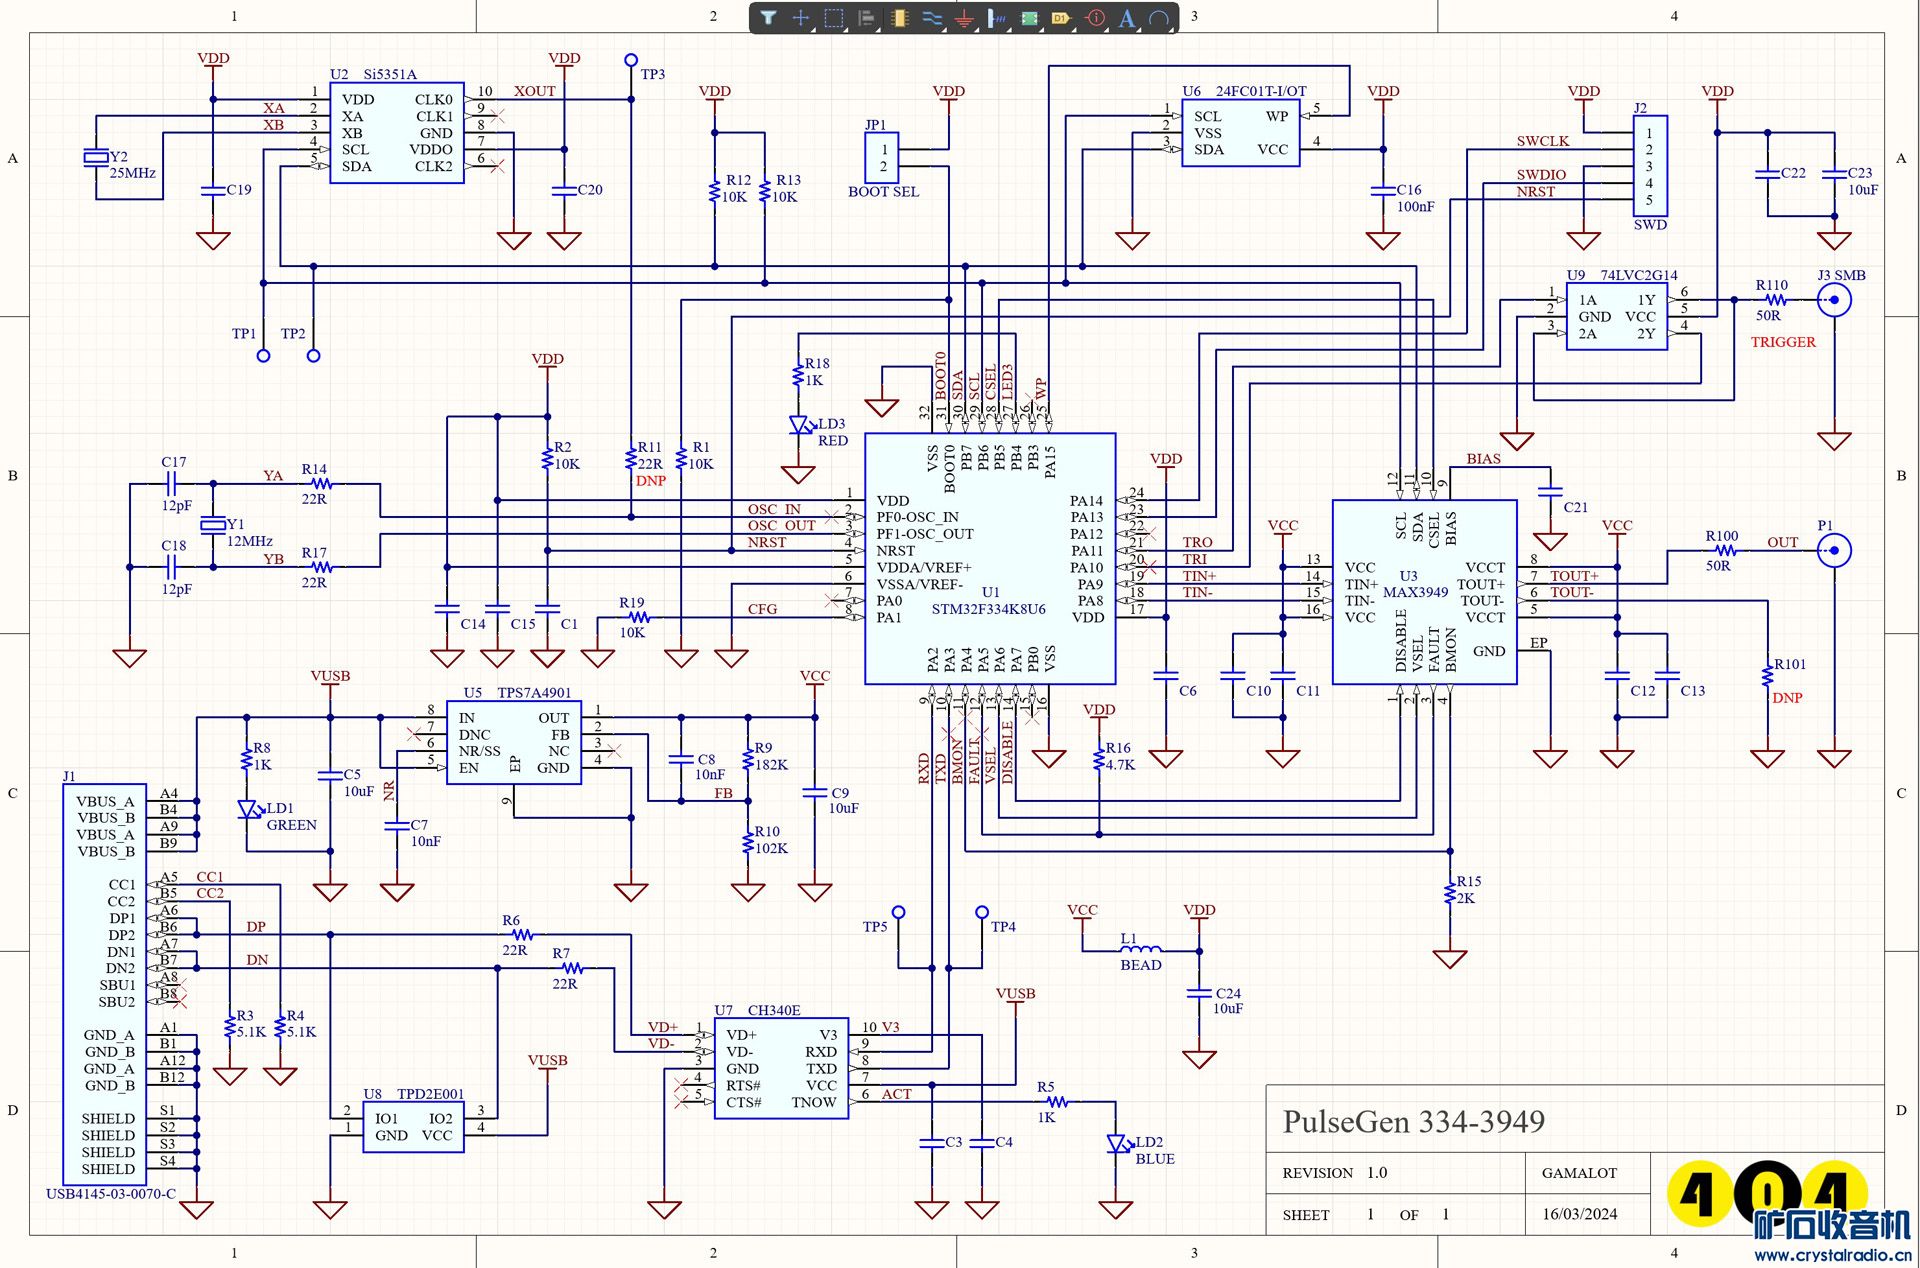Select the MAX3949 U3 chip symbol
Image resolution: width=1920 pixels, height=1268 pixels.
[1423, 592]
